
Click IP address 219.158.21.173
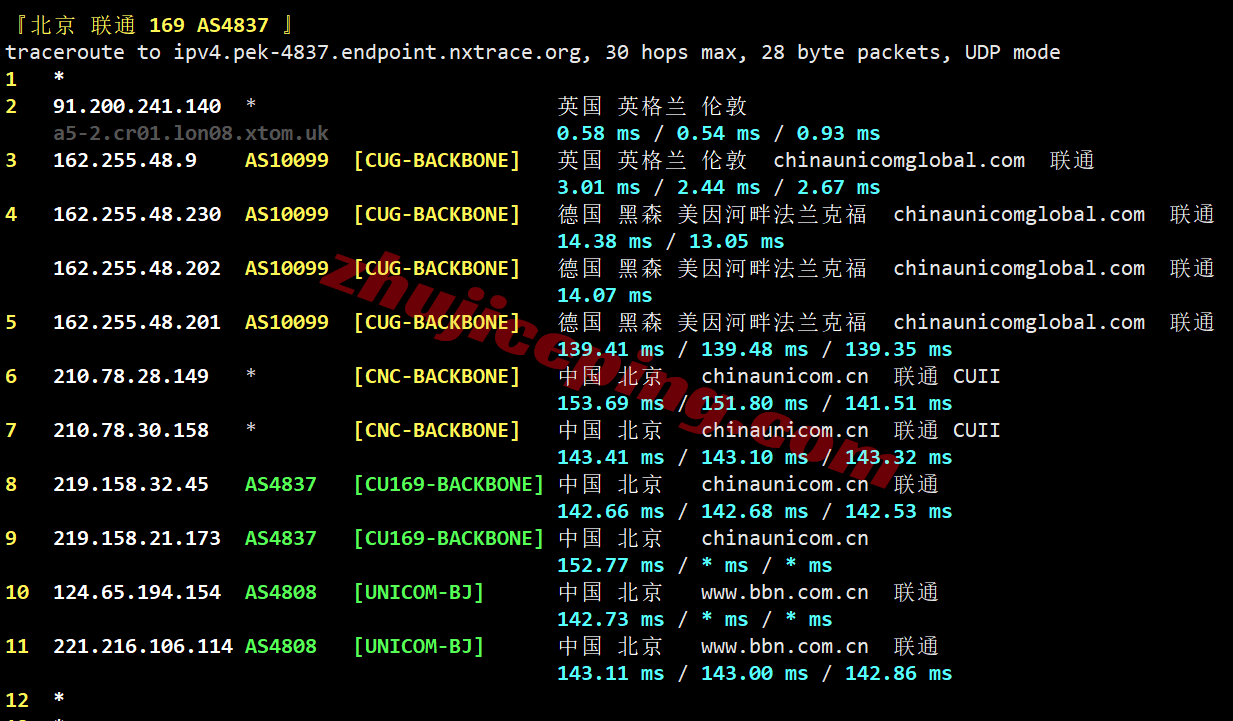tap(137, 538)
